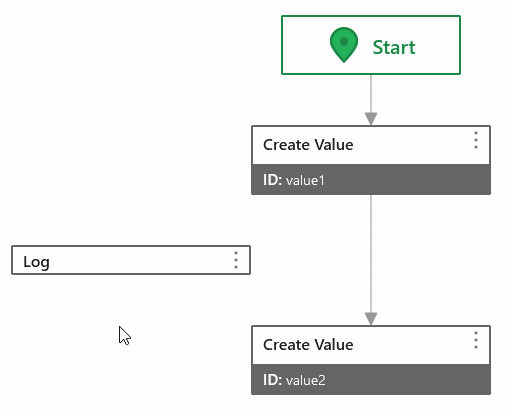The width and height of the screenshot is (511, 414).
Task: Click arrowhead entering the value2 node
Action: click(371, 319)
